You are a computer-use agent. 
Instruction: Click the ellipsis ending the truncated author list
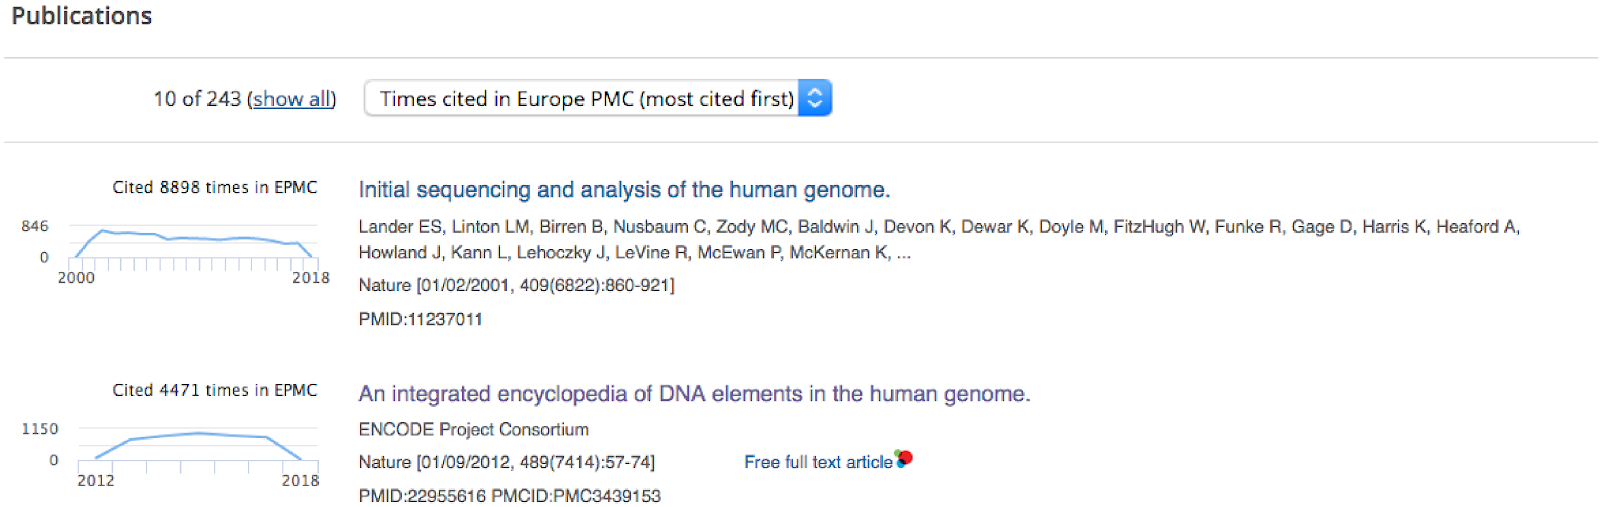(x=903, y=253)
